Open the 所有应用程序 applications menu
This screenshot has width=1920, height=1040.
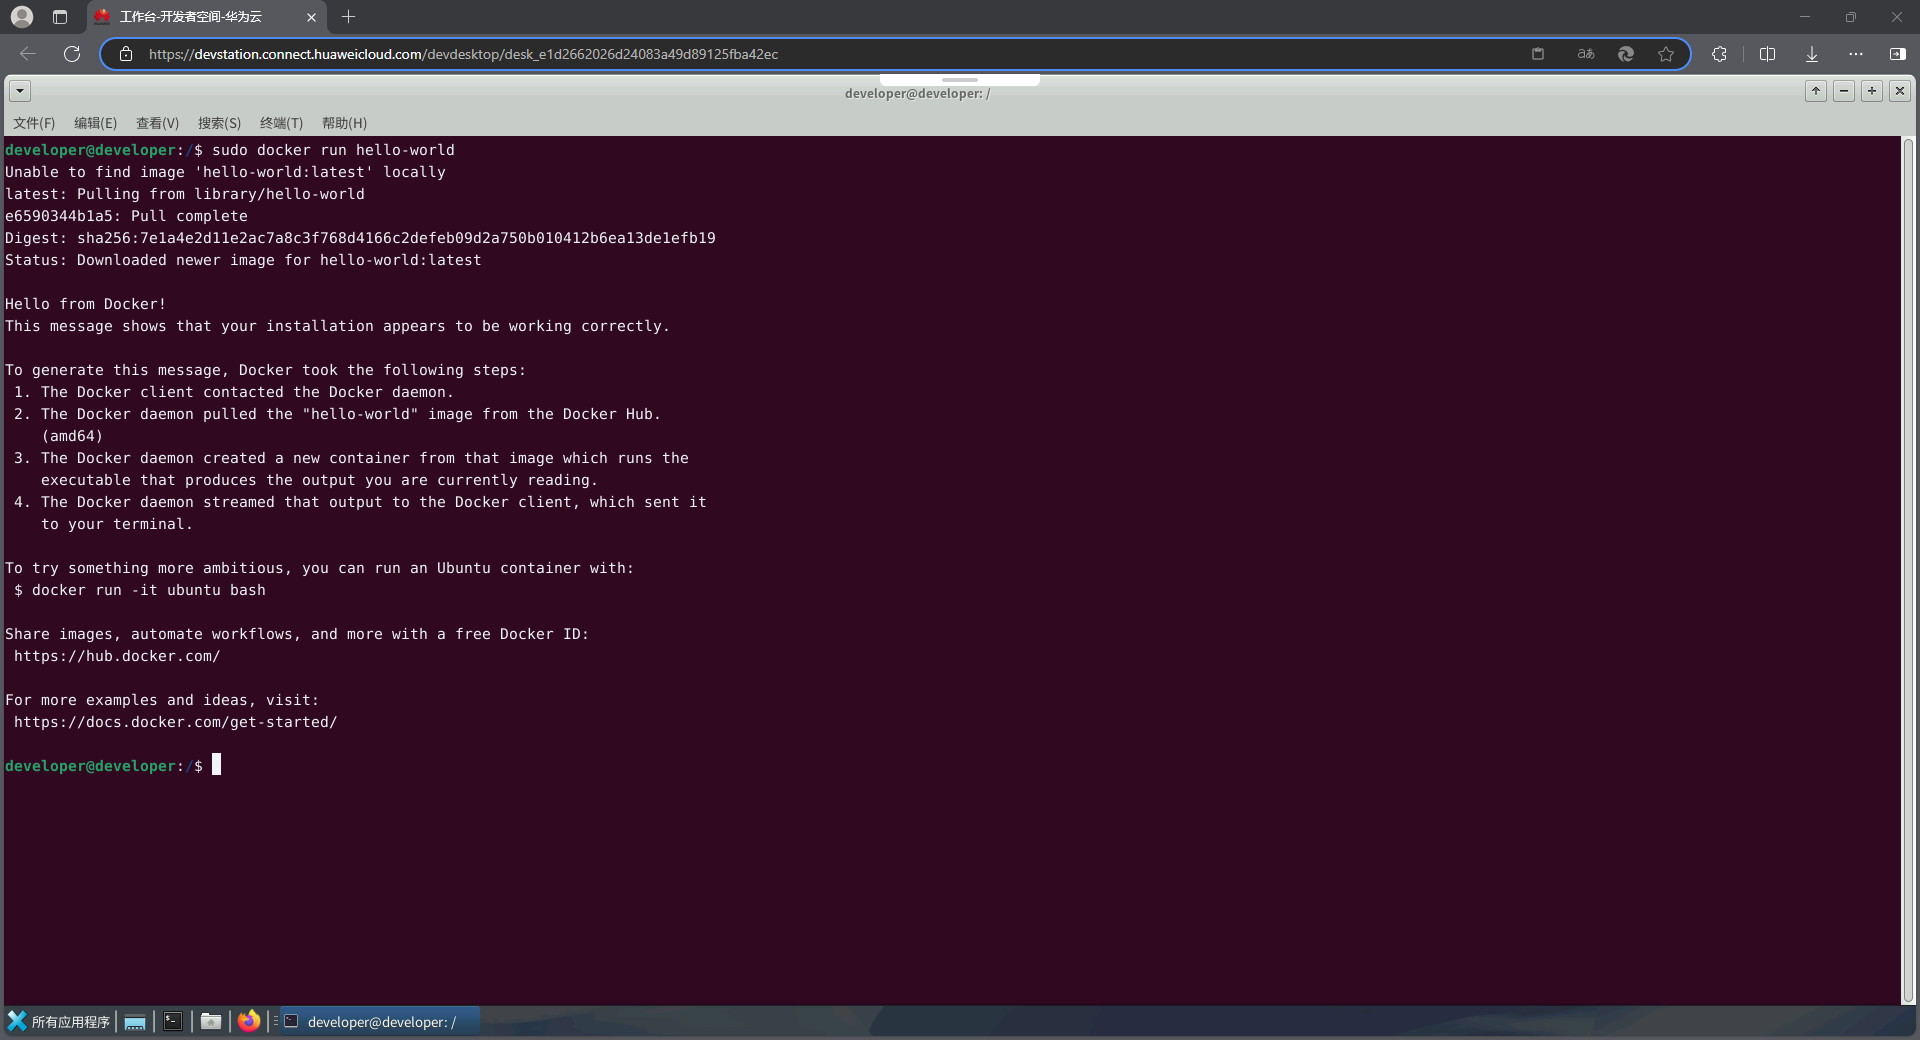[59, 1021]
